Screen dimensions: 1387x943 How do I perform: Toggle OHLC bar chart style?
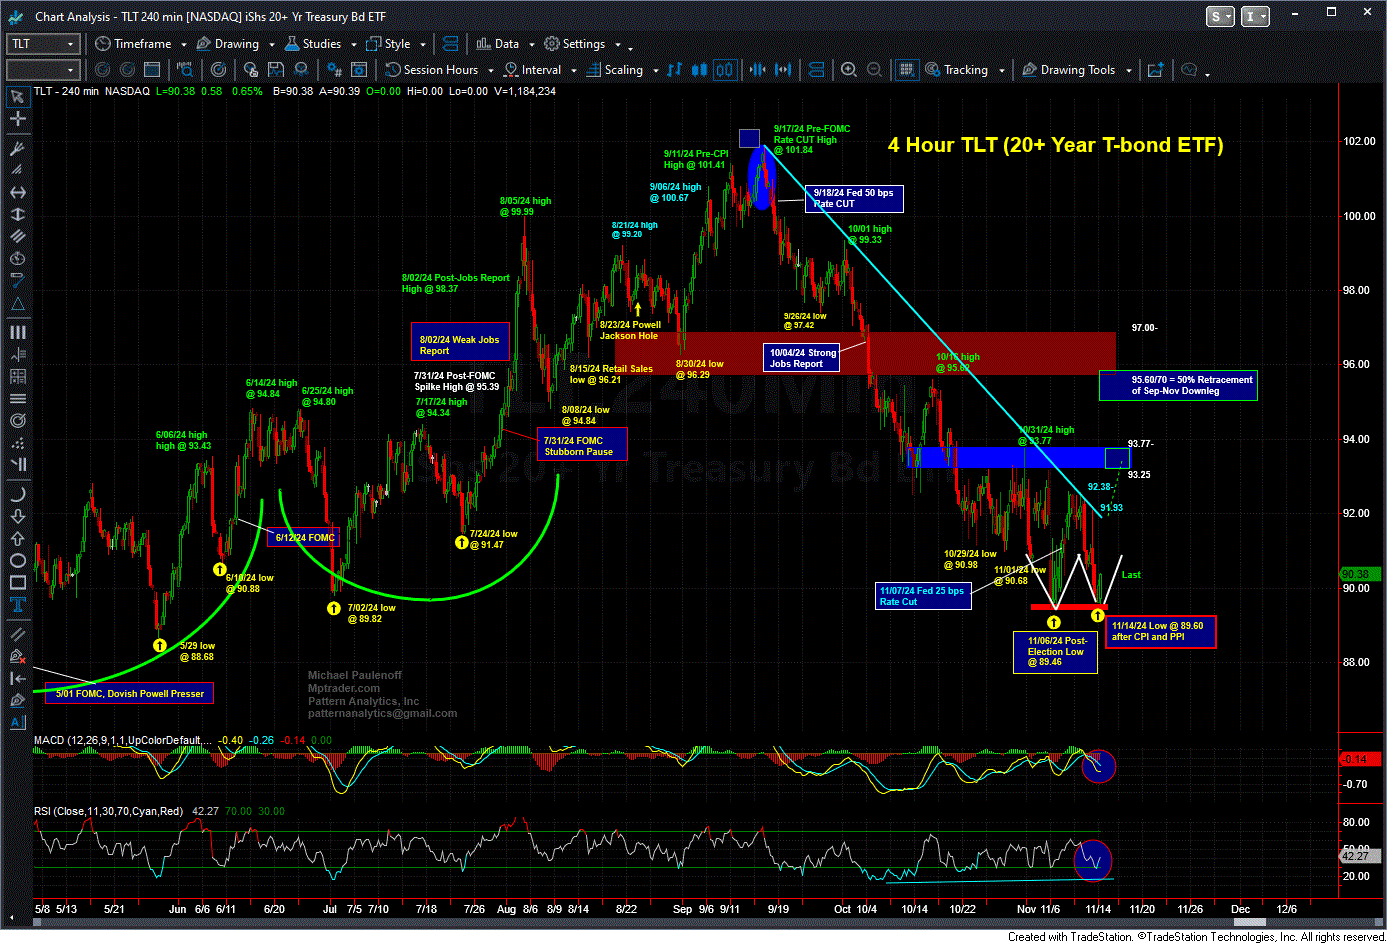pos(675,69)
